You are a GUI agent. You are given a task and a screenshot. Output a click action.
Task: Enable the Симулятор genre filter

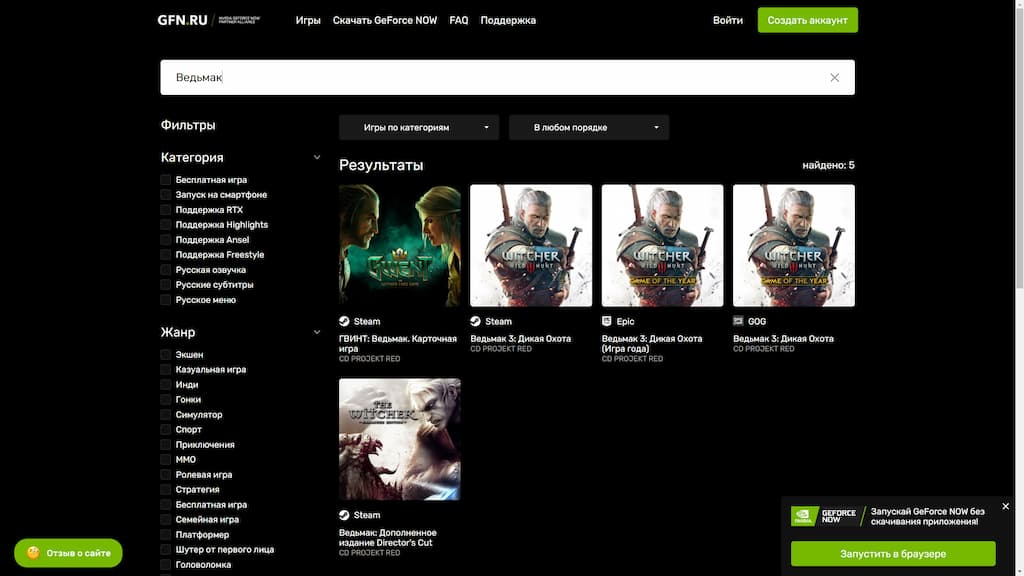tap(166, 415)
